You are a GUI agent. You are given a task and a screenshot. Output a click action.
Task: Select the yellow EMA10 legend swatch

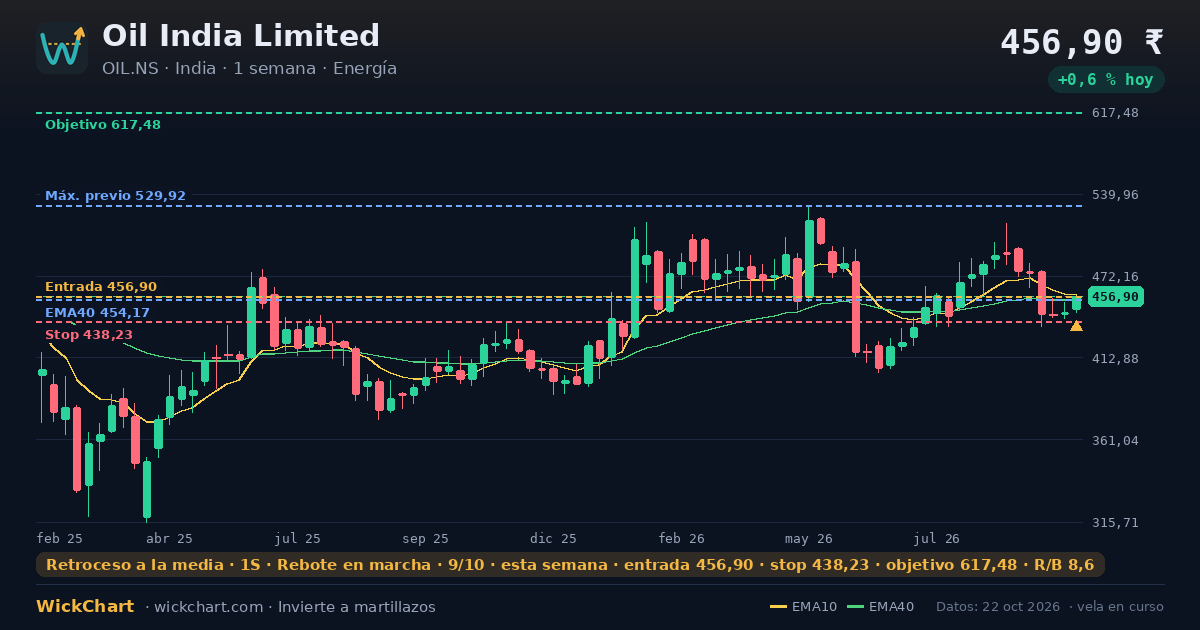point(778,607)
